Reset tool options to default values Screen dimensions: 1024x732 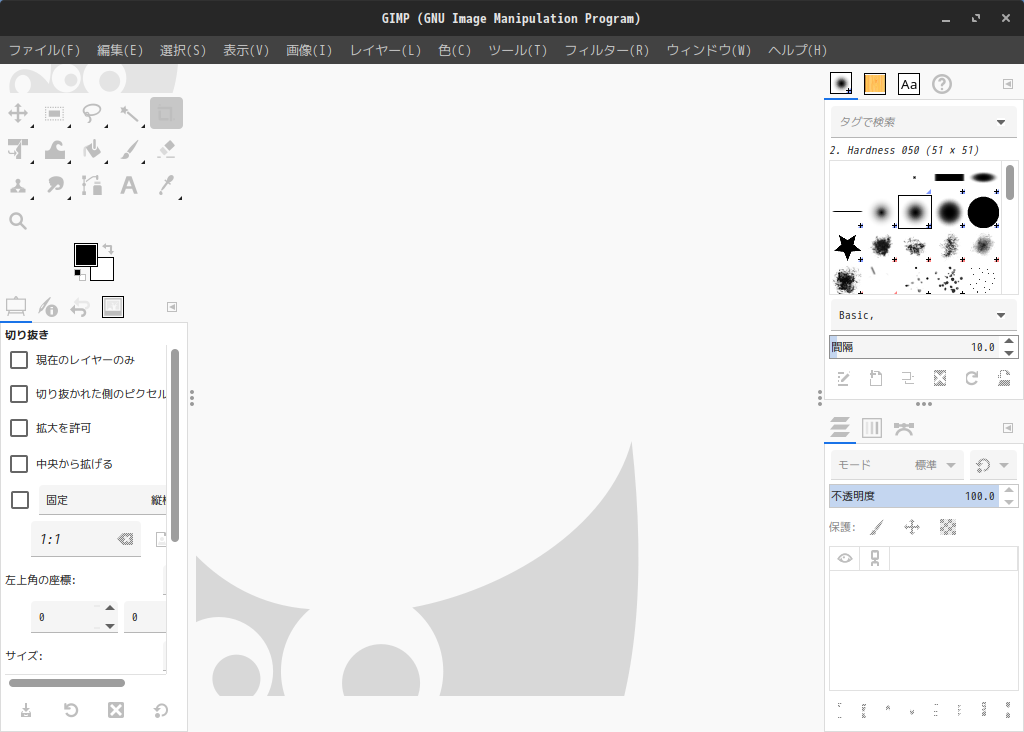[160, 710]
